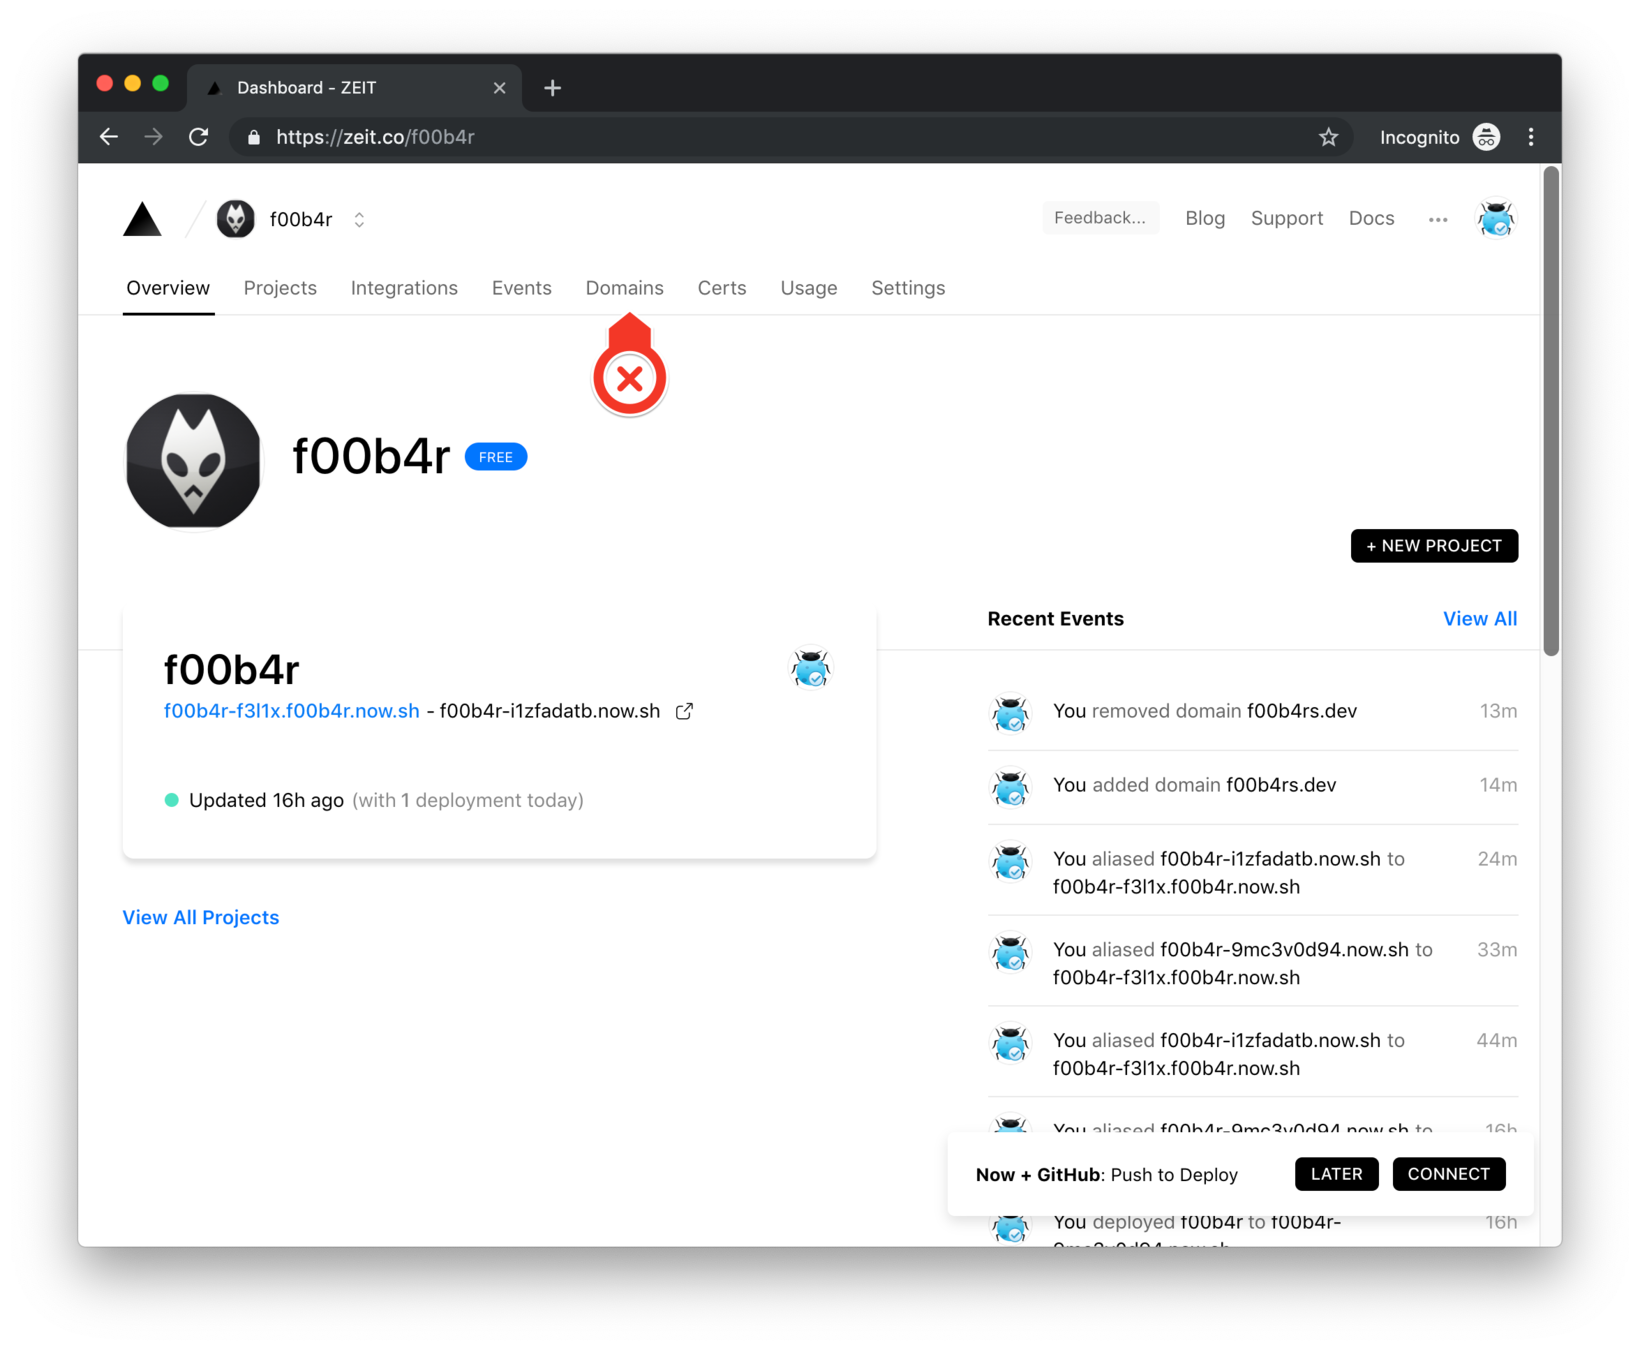1640x1350 pixels.
Task: Go to the Blog link
Action: tap(1205, 218)
